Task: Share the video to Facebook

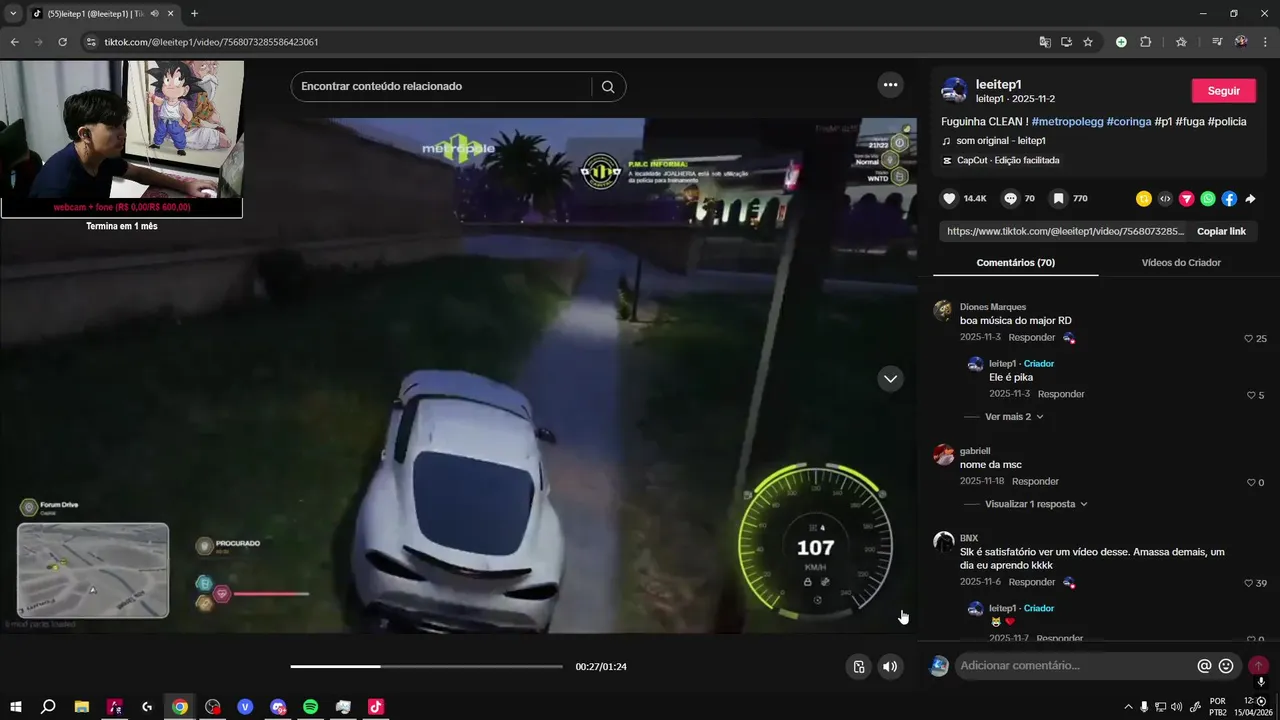Action: click(x=1229, y=199)
